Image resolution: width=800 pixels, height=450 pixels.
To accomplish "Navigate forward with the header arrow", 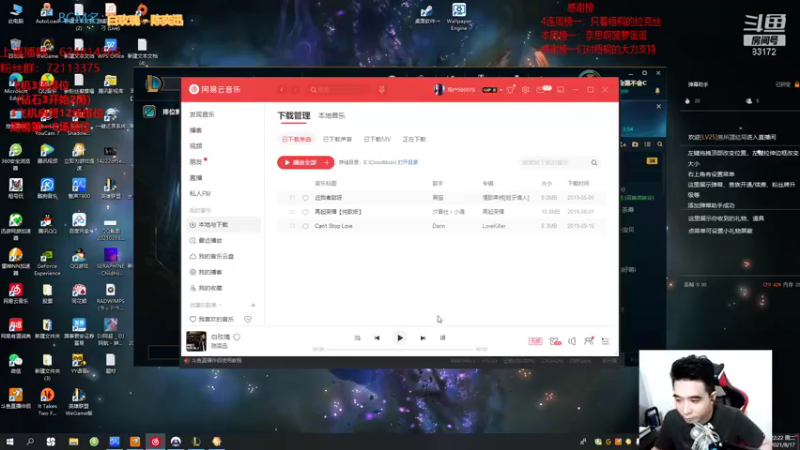I will pyautogui.click(x=295, y=90).
